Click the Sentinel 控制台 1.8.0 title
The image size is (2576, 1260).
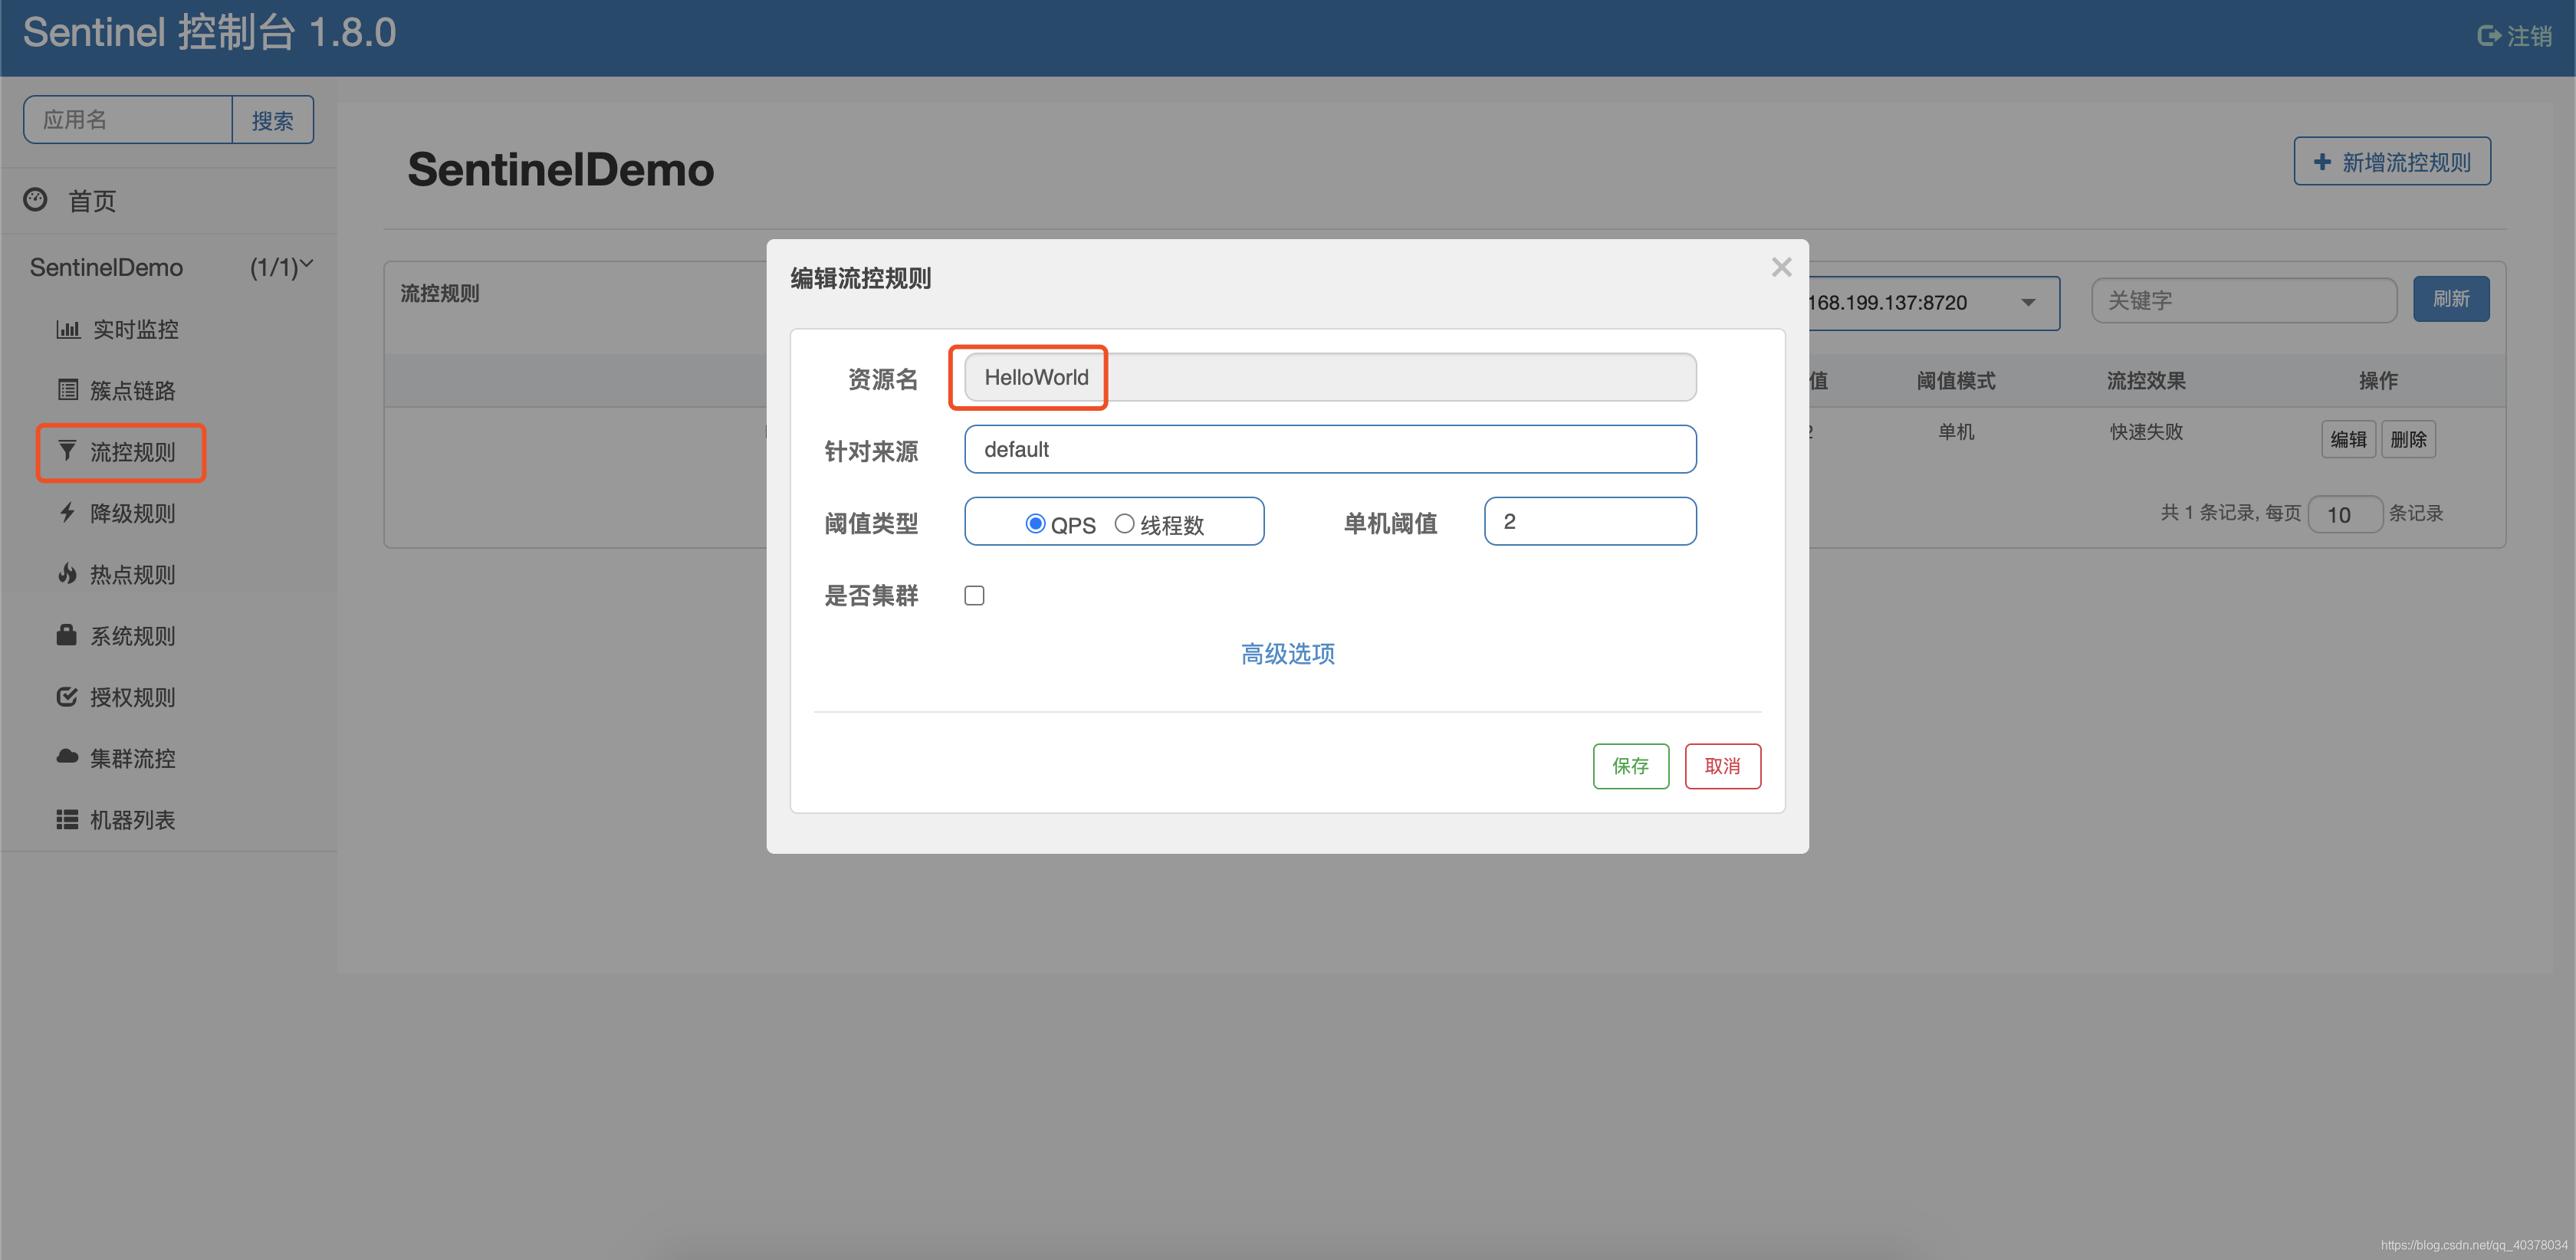click(209, 32)
